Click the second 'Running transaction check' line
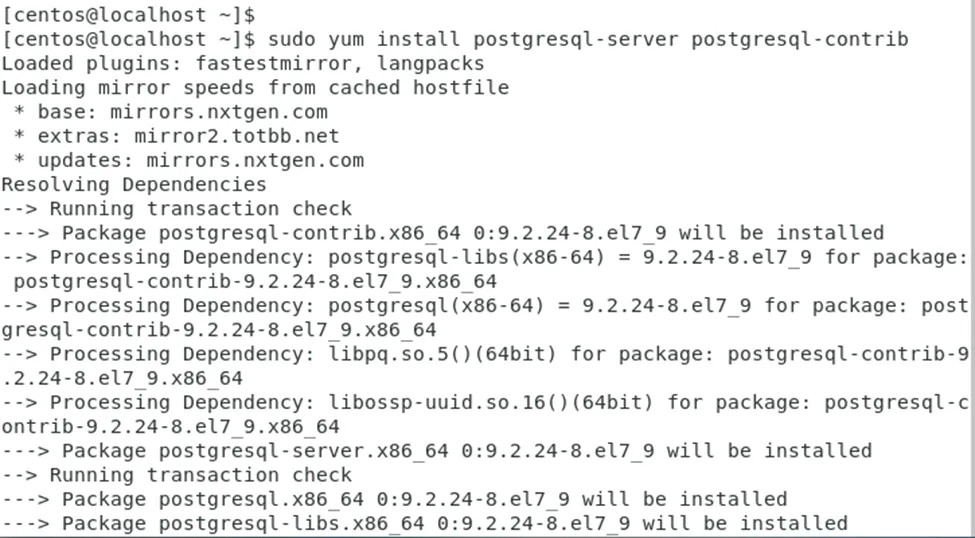This screenshot has width=975, height=538. click(200, 475)
